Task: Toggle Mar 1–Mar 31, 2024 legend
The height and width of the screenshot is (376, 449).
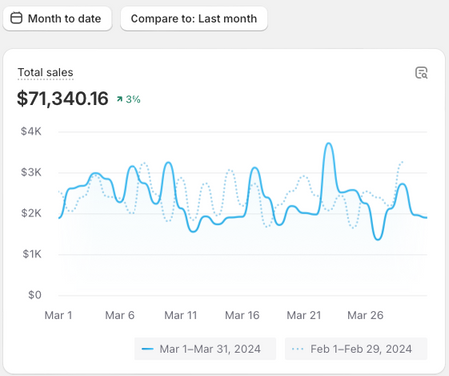Action: click(205, 349)
